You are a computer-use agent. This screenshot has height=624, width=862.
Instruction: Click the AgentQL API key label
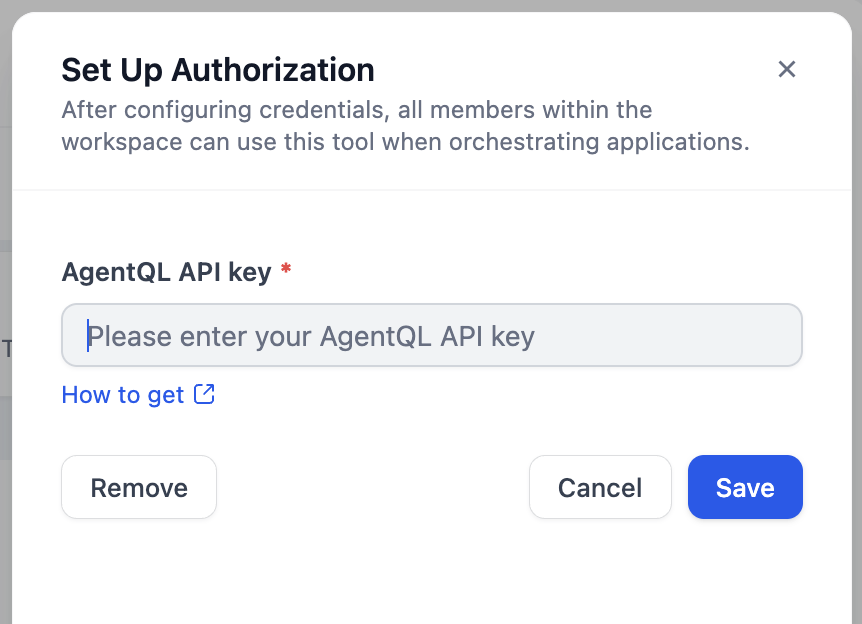[166, 272]
